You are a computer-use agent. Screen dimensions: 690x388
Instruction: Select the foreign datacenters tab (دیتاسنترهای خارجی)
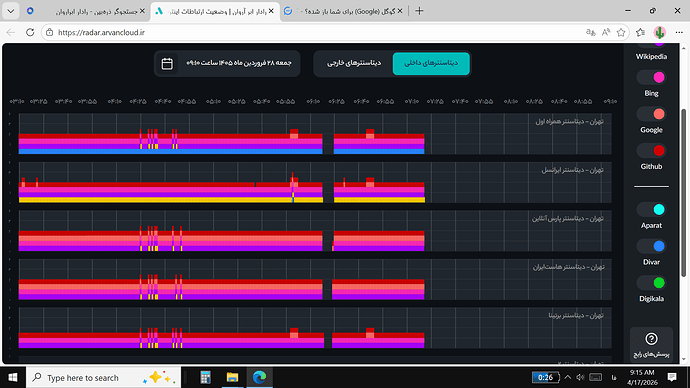coord(354,63)
